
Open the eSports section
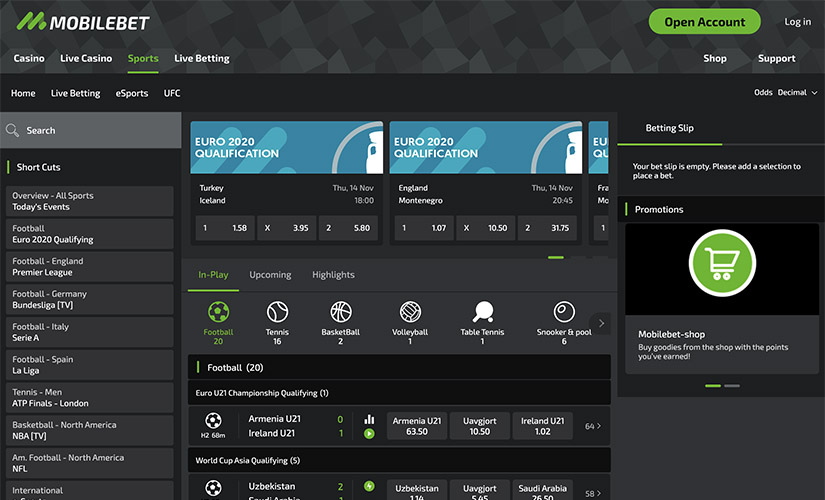[132, 93]
